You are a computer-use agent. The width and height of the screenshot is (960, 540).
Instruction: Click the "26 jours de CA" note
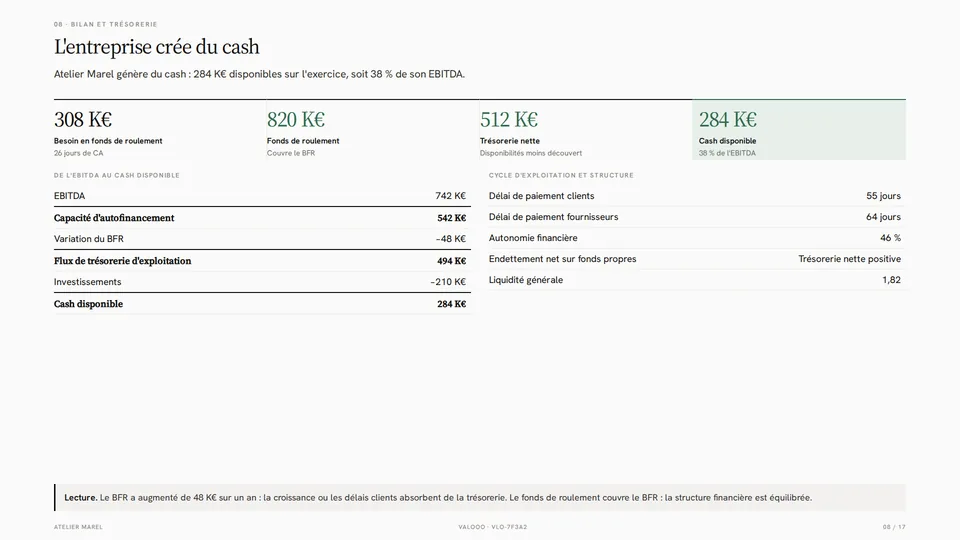click(x=78, y=153)
